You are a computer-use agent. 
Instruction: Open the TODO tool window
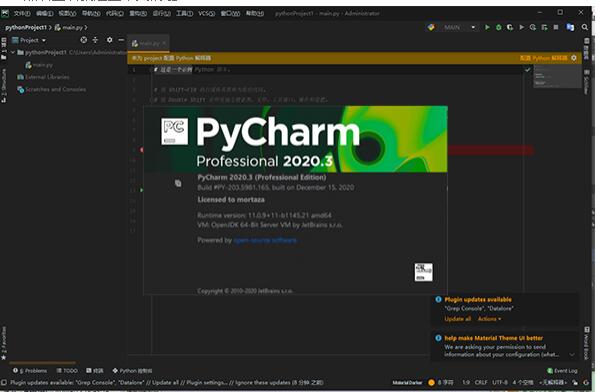(x=67, y=371)
